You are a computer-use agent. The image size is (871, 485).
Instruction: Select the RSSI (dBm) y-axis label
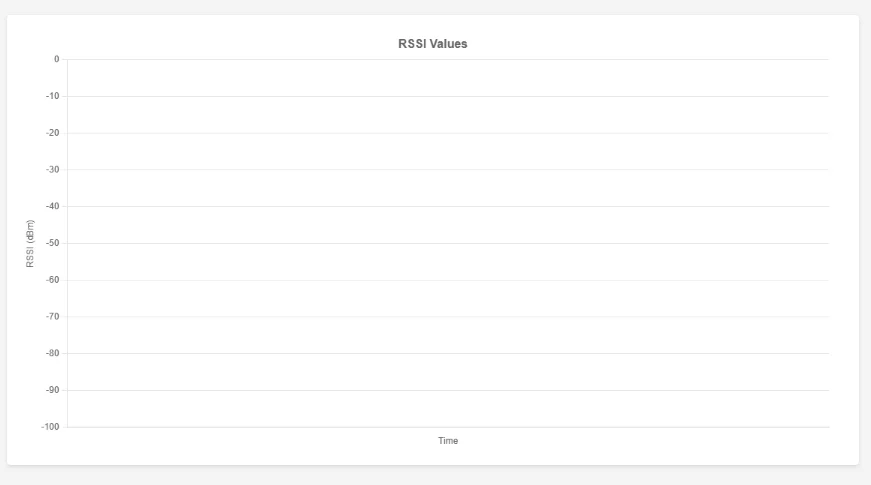30,243
